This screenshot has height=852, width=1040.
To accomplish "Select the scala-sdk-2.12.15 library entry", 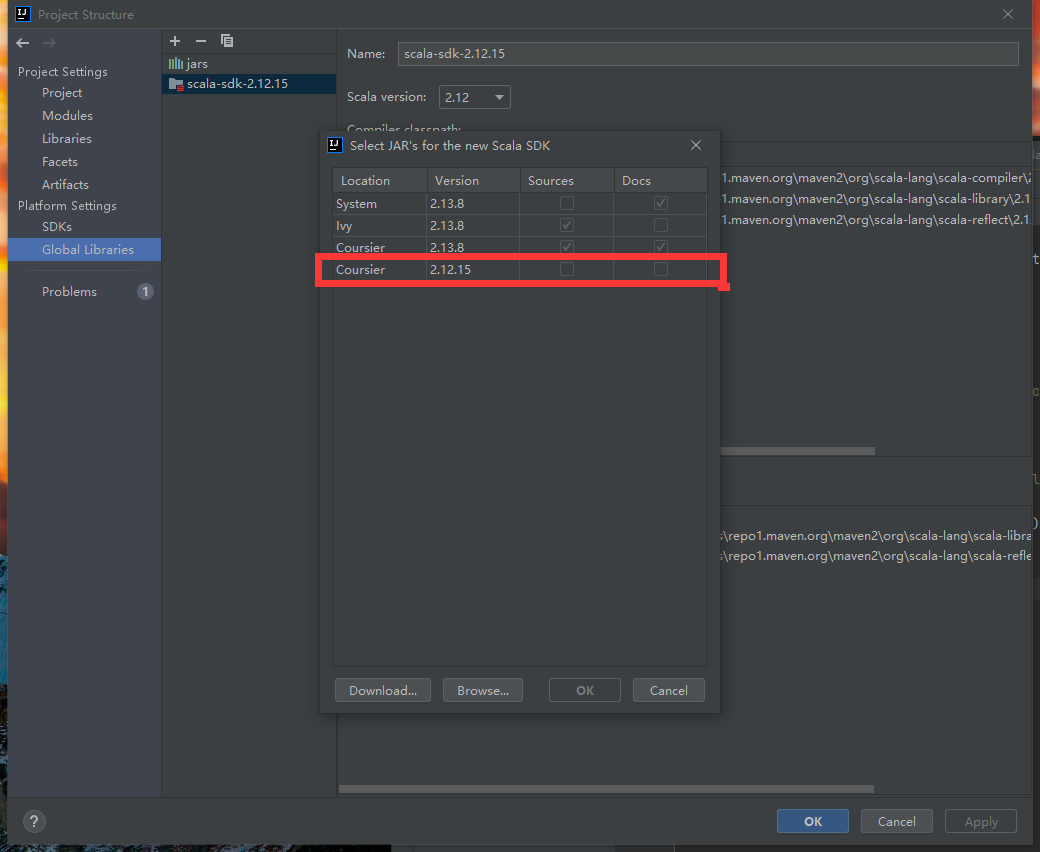I will coord(249,84).
